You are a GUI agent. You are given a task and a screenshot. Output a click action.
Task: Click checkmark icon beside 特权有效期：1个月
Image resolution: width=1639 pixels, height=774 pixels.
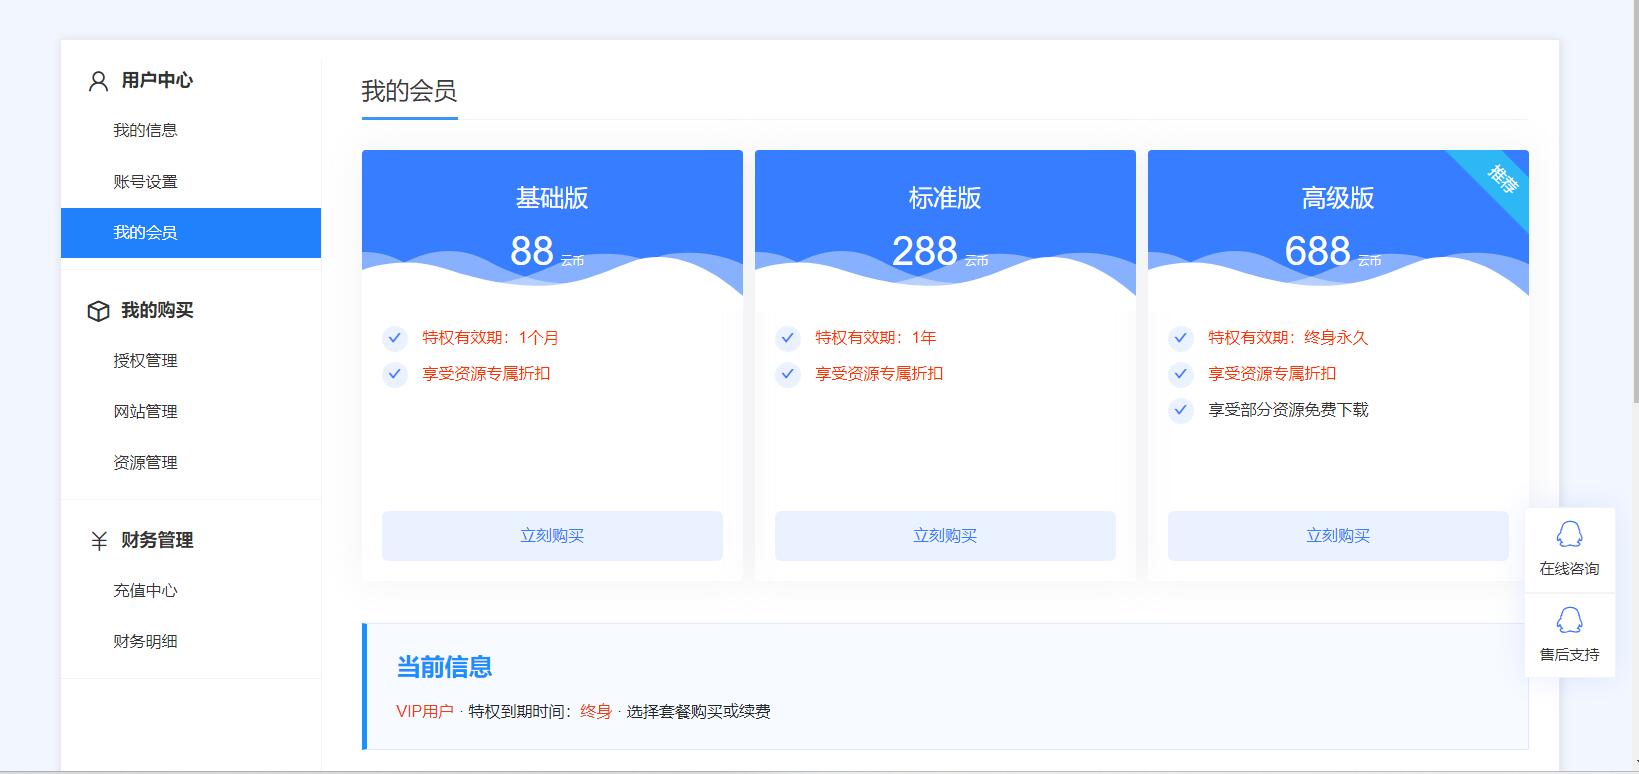click(x=395, y=338)
